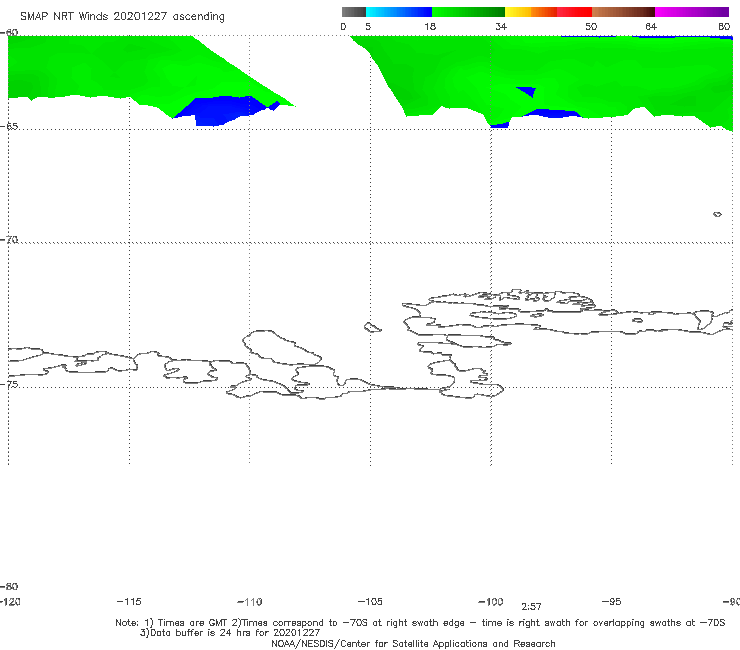Screen dimensions: 740x650
Task: Click the longitude label '-105'
Action: pos(370,601)
